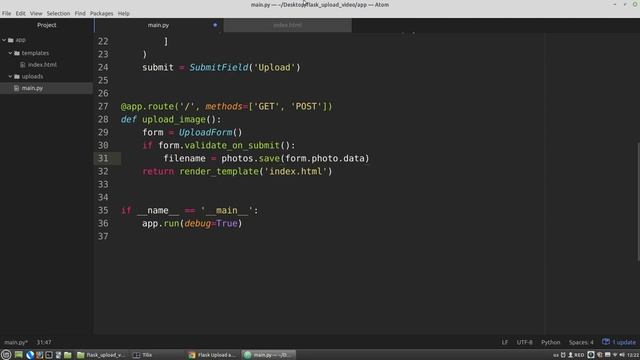The image size is (640, 360).
Task: Launch the terminal icon in taskbar
Action: click(49, 355)
